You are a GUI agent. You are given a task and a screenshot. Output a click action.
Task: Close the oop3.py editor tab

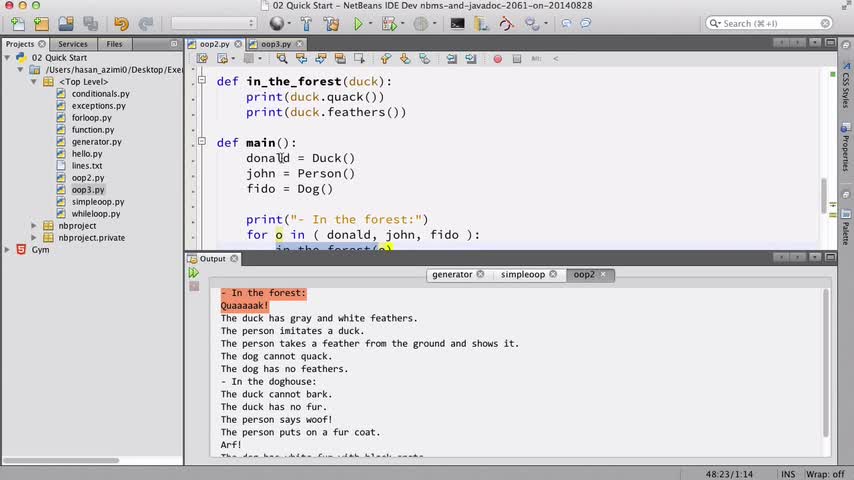[x=299, y=44]
